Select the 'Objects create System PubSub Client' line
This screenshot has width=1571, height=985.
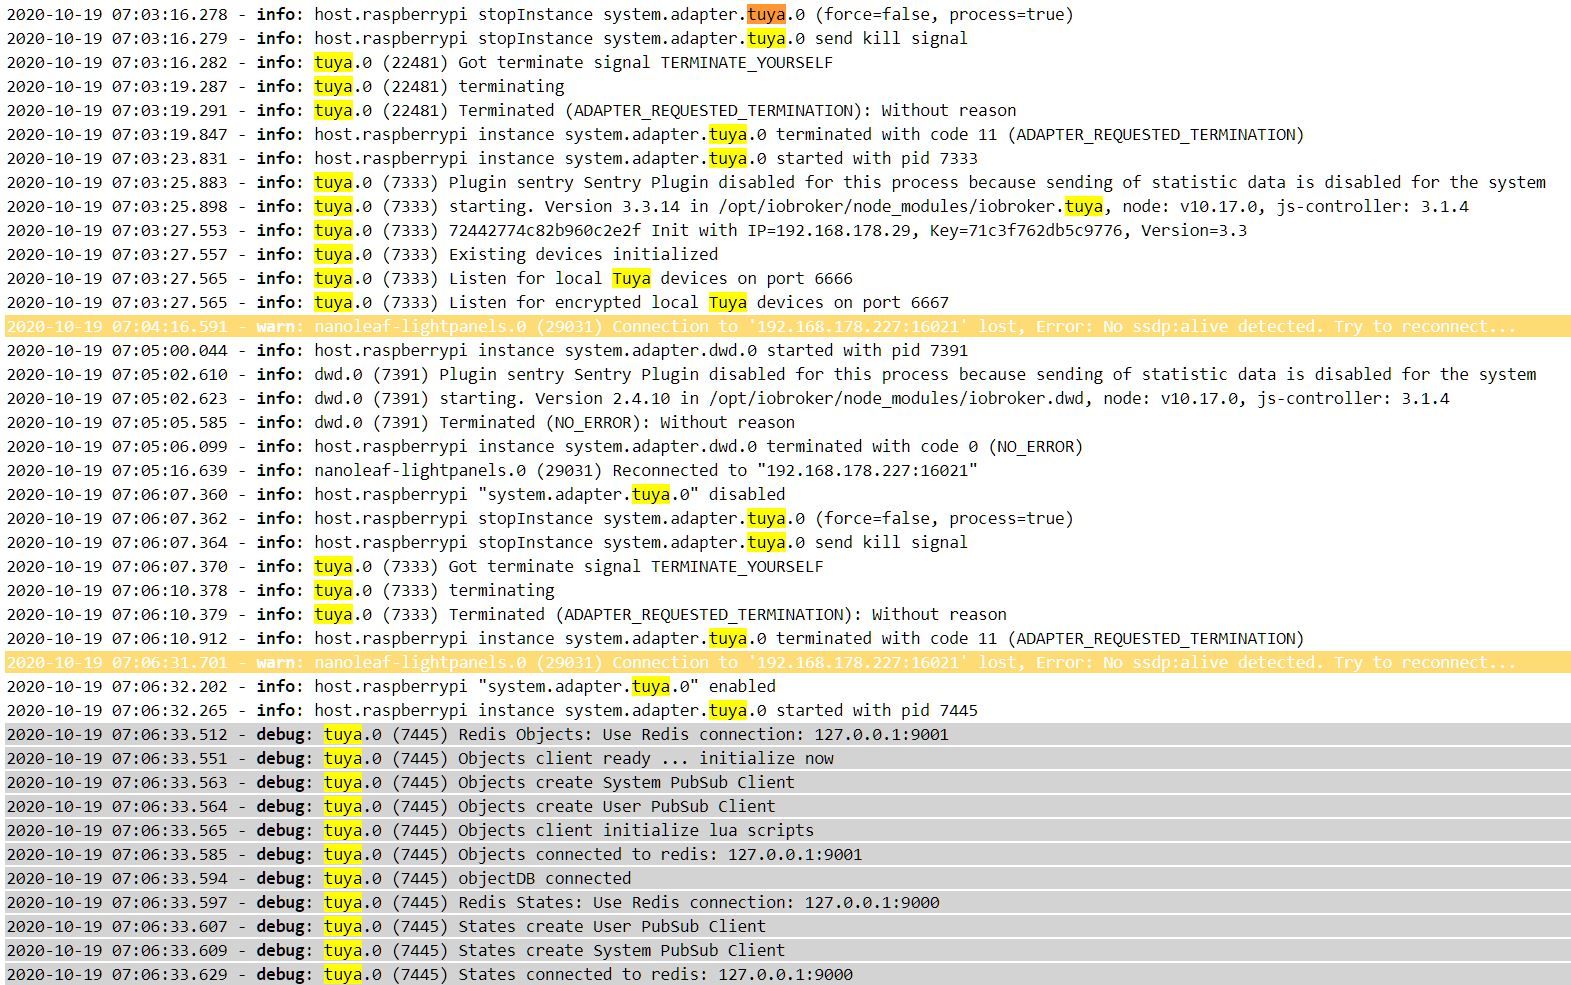click(788, 782)
